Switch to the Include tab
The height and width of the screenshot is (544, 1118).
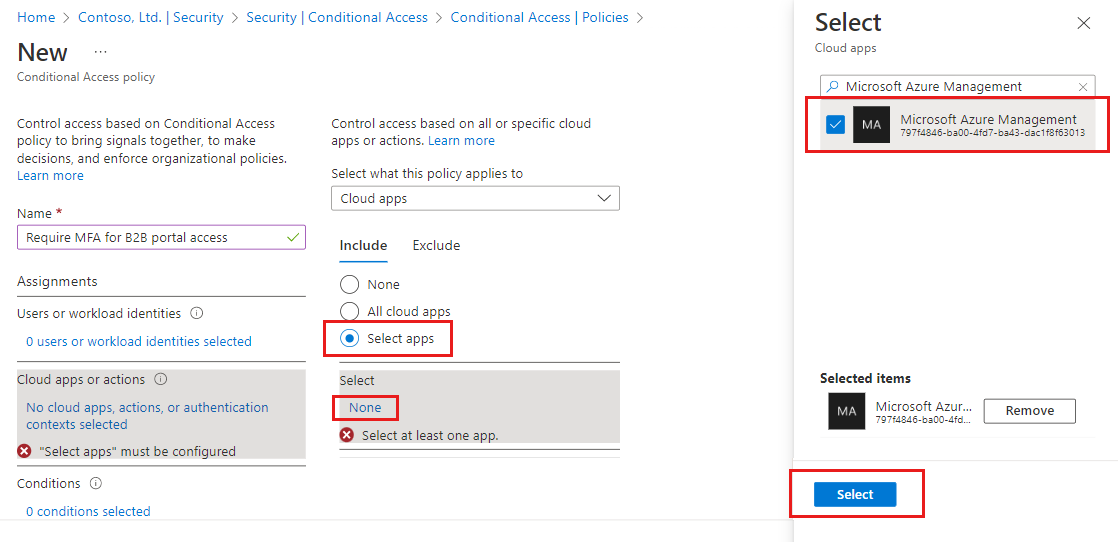363,246
